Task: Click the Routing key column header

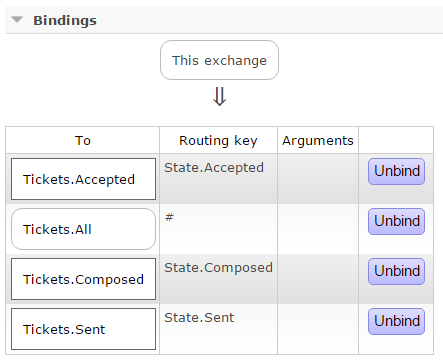Action: point(218,140)
